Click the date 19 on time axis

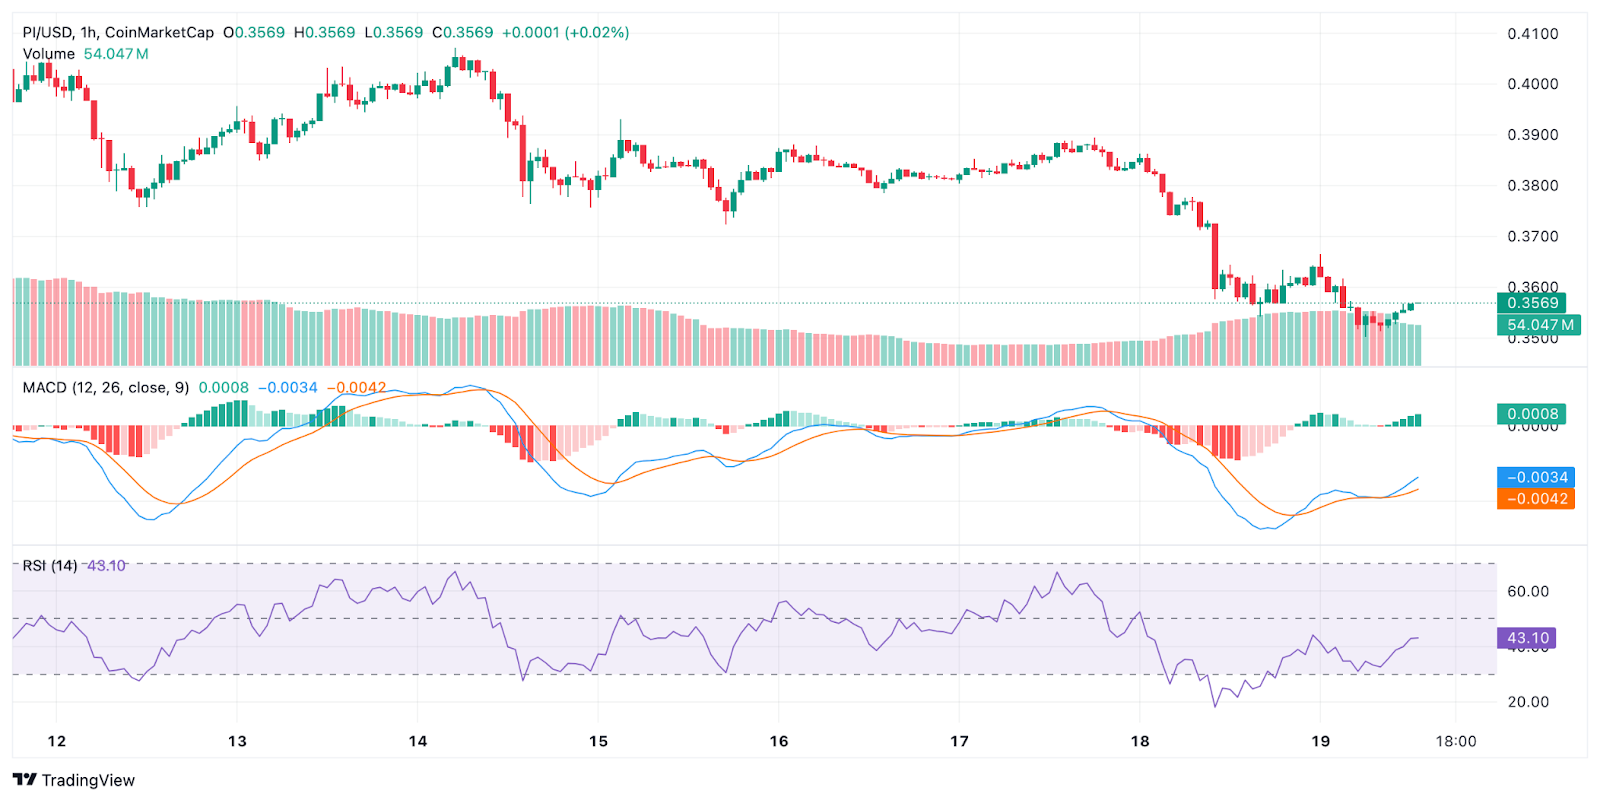(1320, 741)
